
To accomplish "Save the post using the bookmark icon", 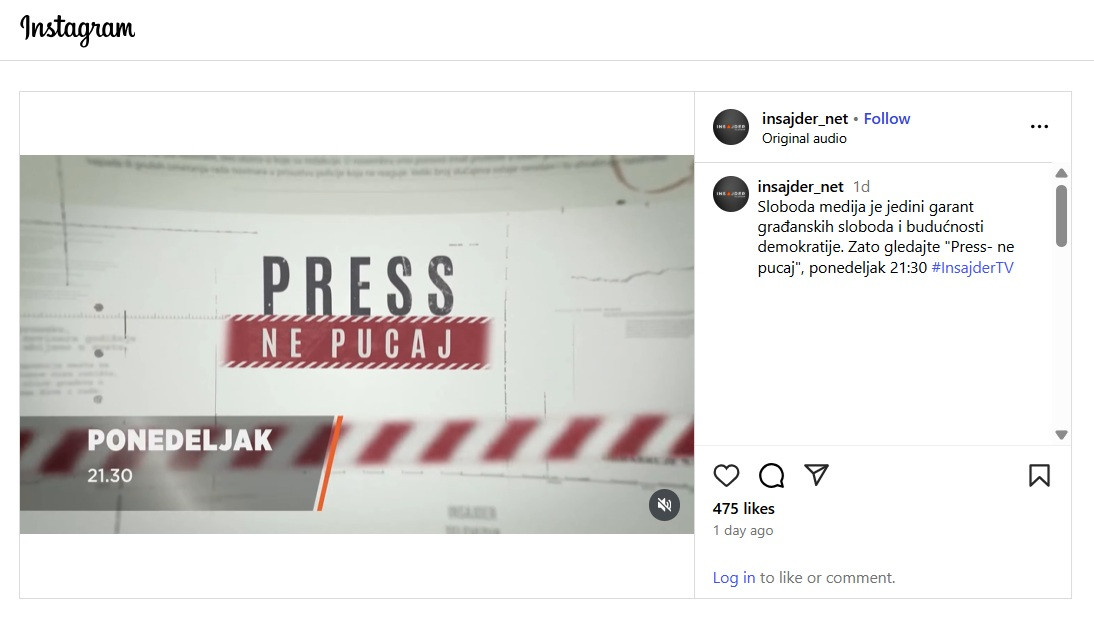I will 1039,476.
